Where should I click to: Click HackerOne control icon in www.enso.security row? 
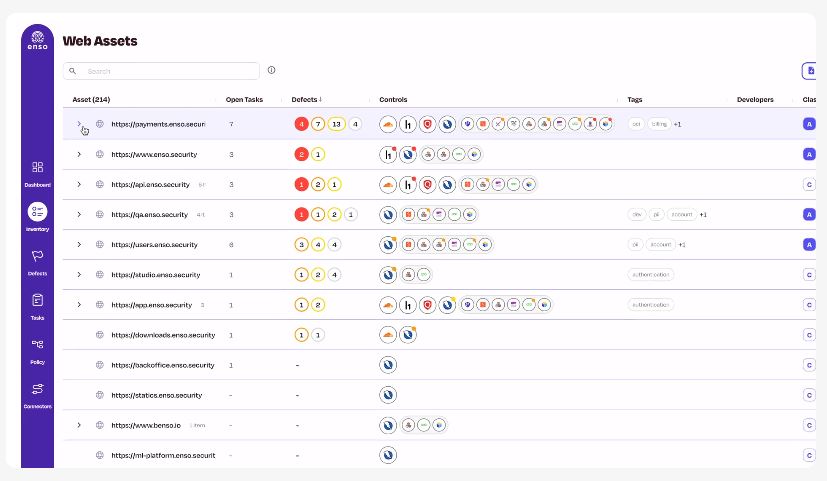point(388,154)
